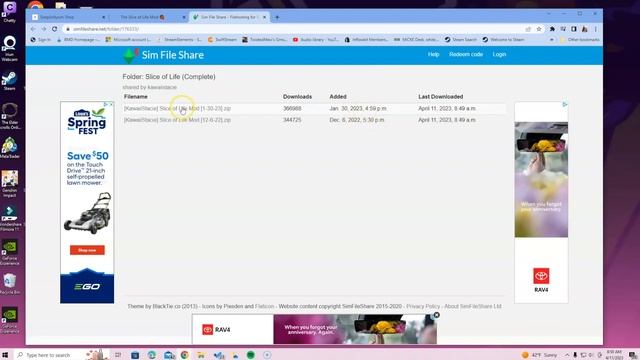The image size is (640, 360).
Task: Go forward in the browser
Action: [44, 29]
